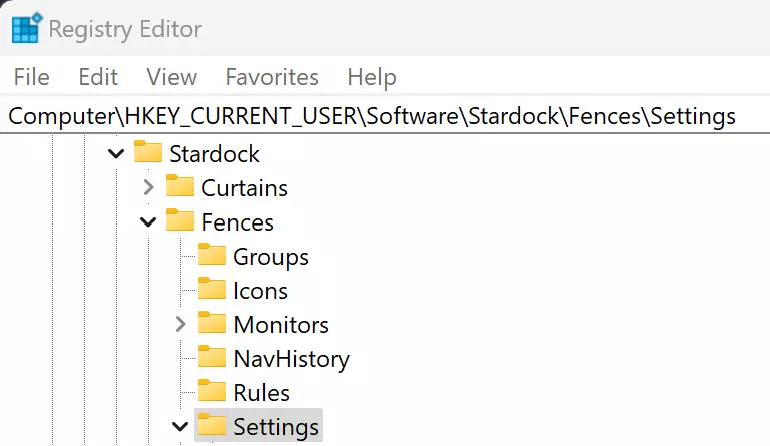This screenshot has width=770, height=446.
Task: Open the Favorites menu
Action: (x=272, y=77)
